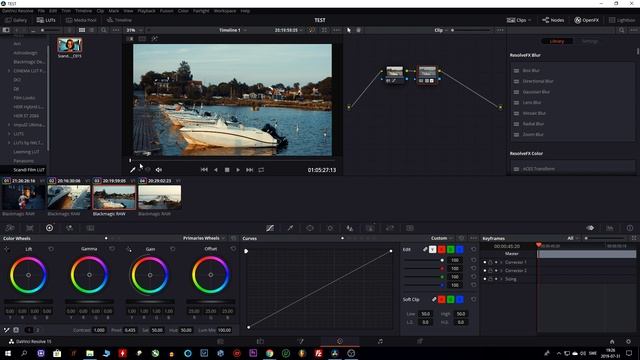Image resolution: width=640 pixels, height=360 pixels.
Task: Switch to OpenFX Library tab
Action: [557, 41]
